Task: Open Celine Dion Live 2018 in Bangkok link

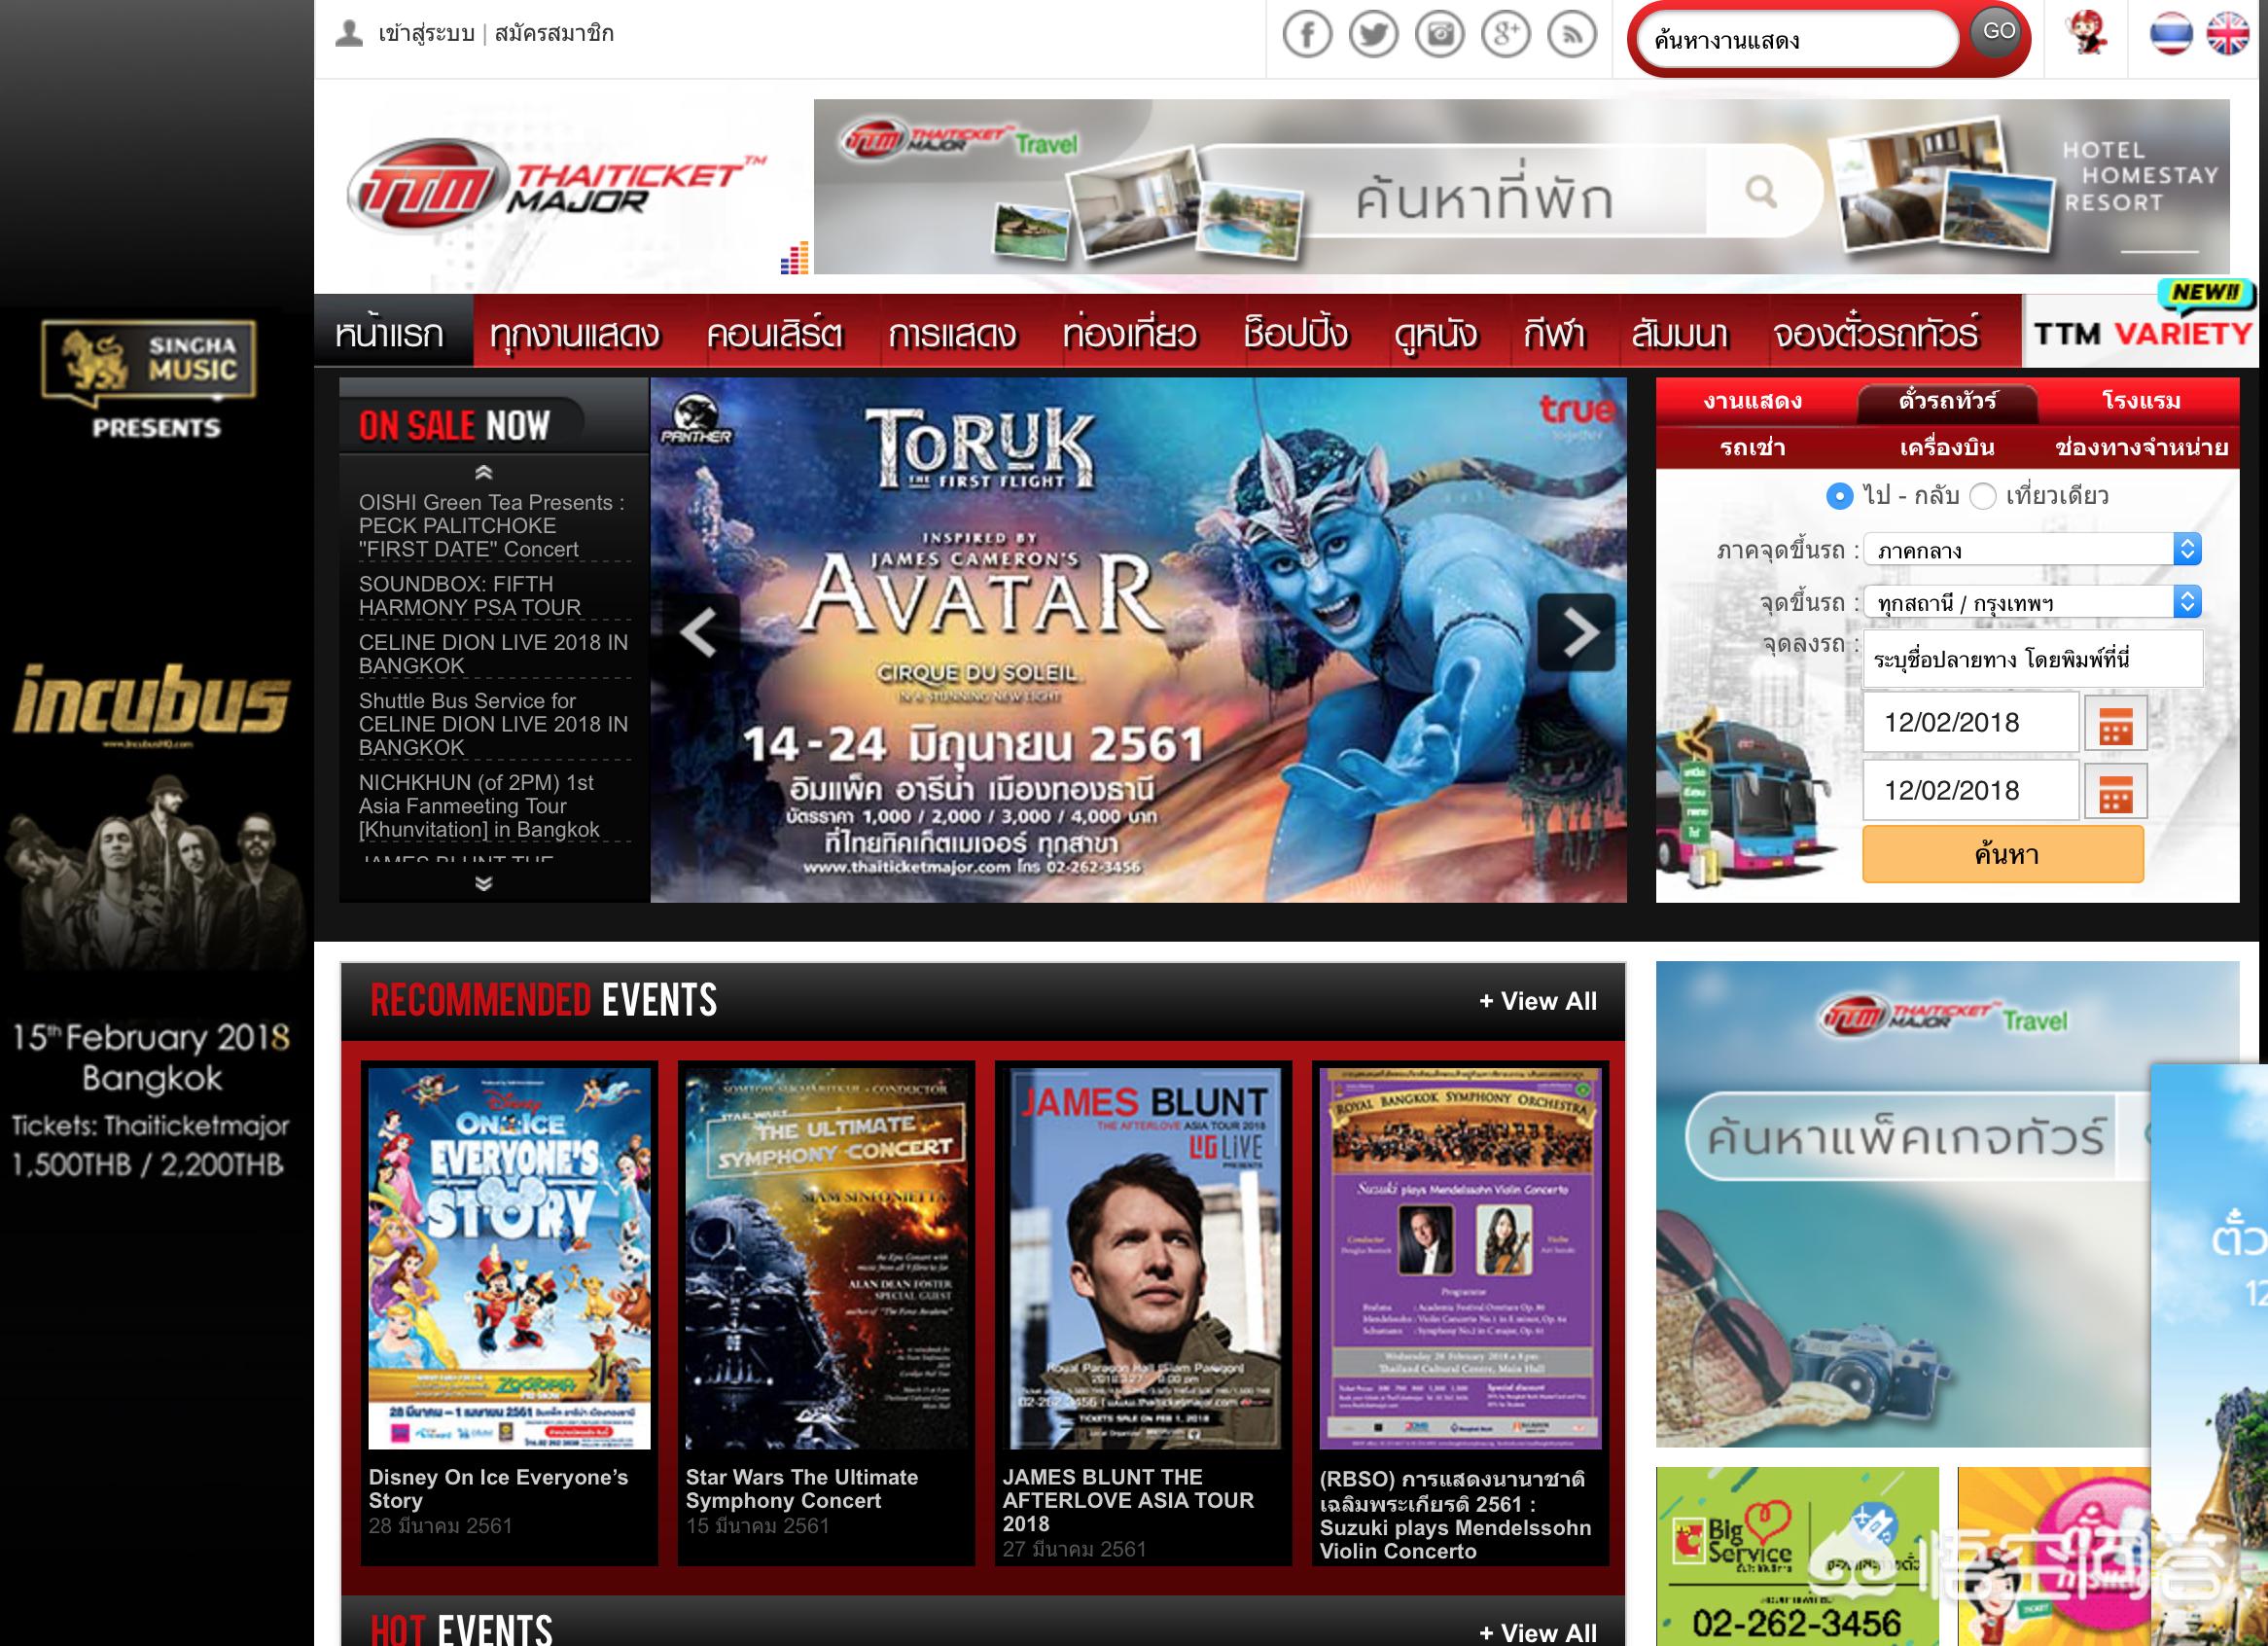Action: (x=493, y=654)
